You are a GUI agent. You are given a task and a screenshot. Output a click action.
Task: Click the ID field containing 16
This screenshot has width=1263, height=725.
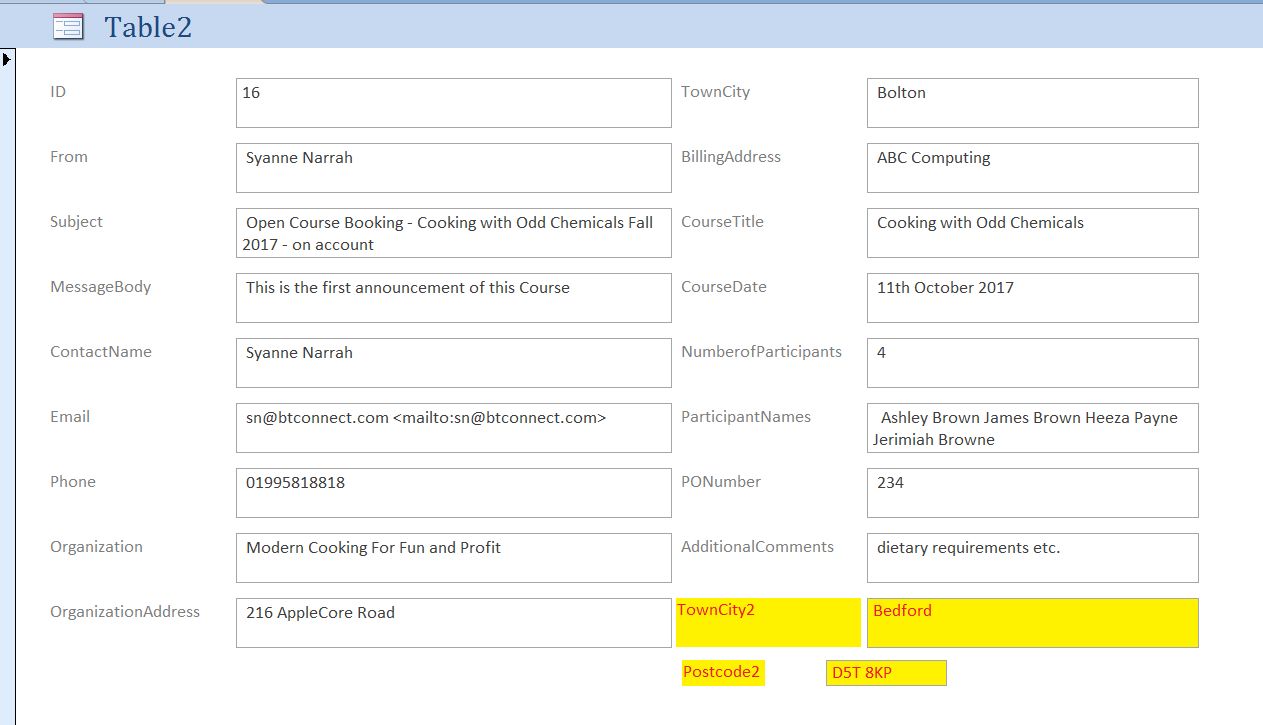pyautogui.click(x=454, y=103)
